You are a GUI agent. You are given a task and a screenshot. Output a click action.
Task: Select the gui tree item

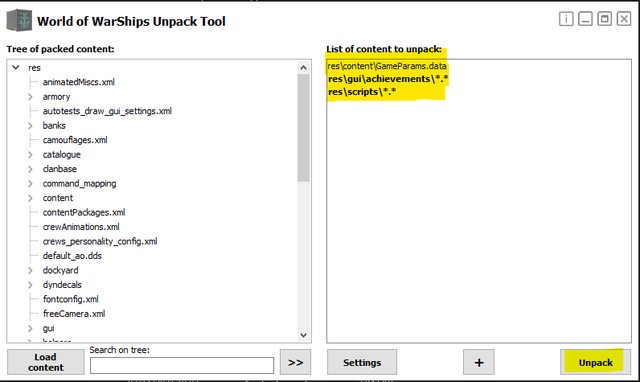(x=49, y=328)
